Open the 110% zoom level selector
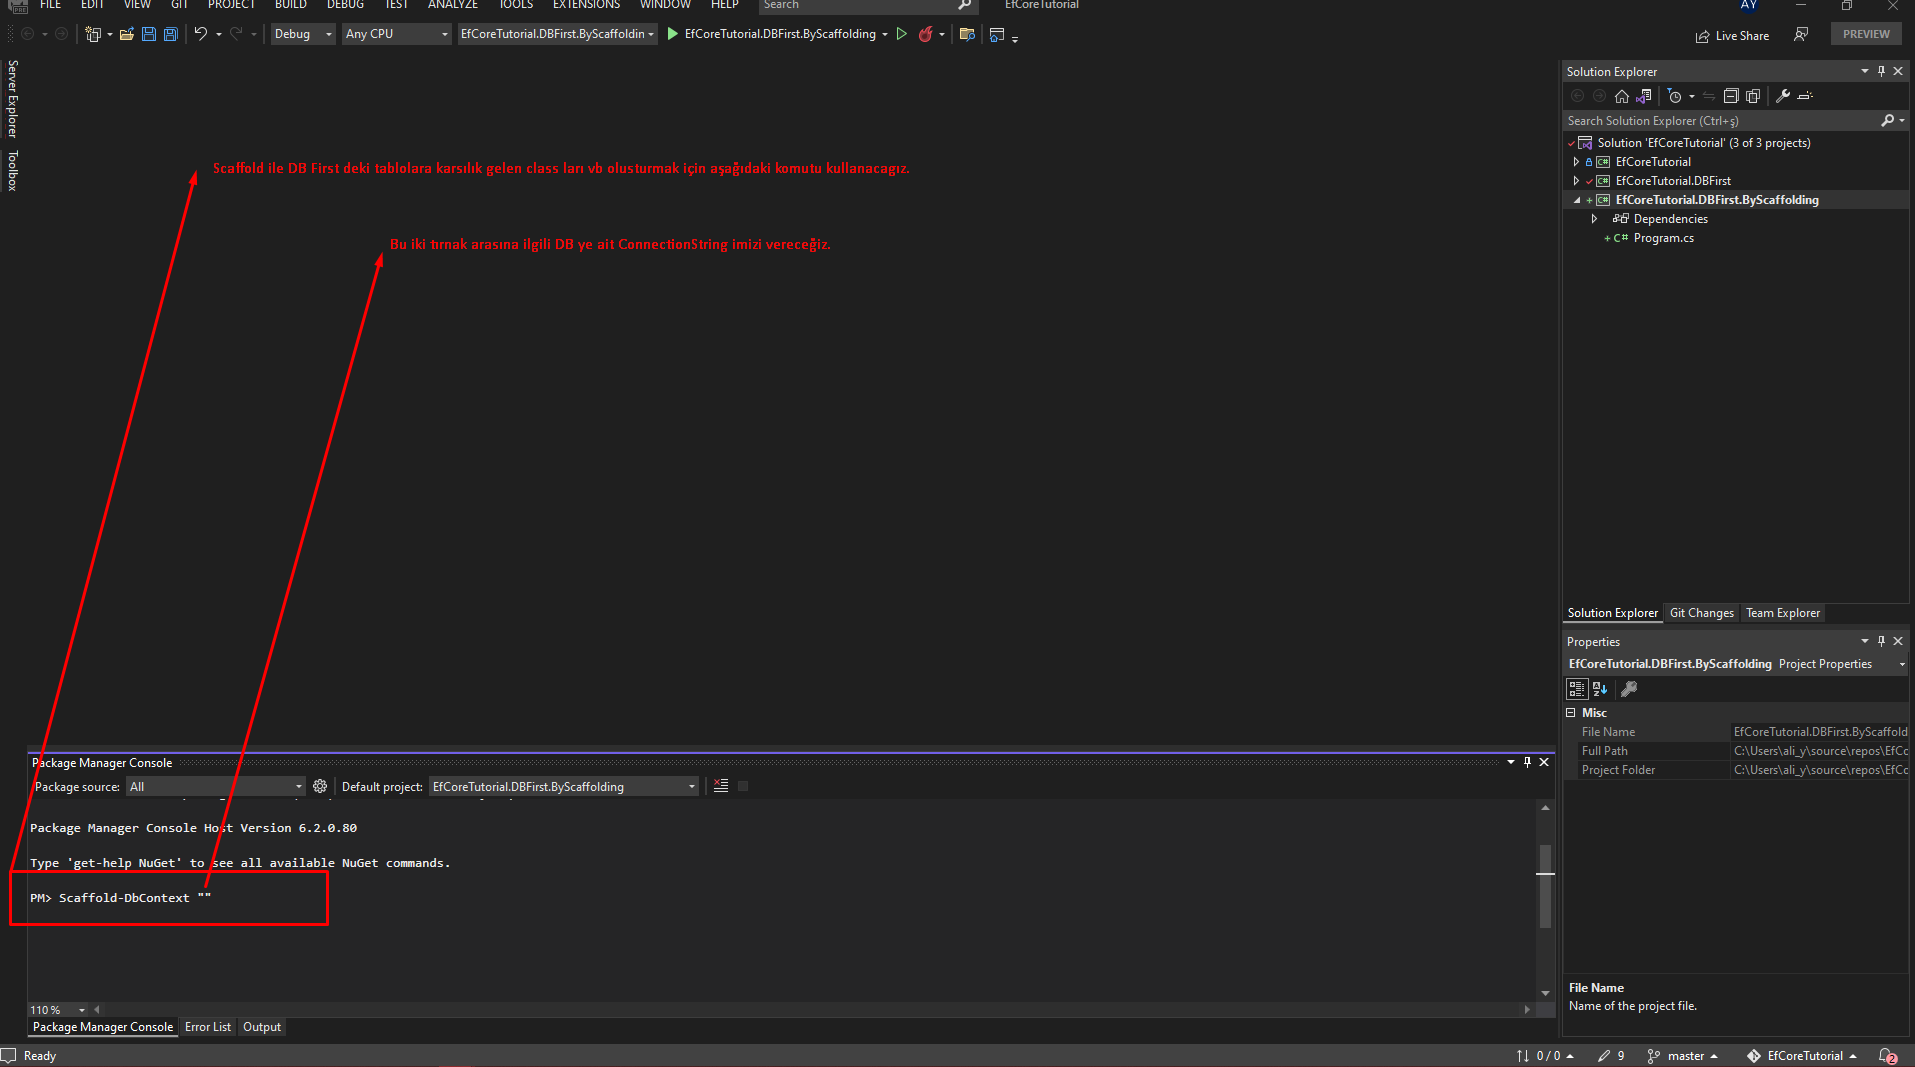This screenshot has height=1067, width=1915. click(57, 1009)
